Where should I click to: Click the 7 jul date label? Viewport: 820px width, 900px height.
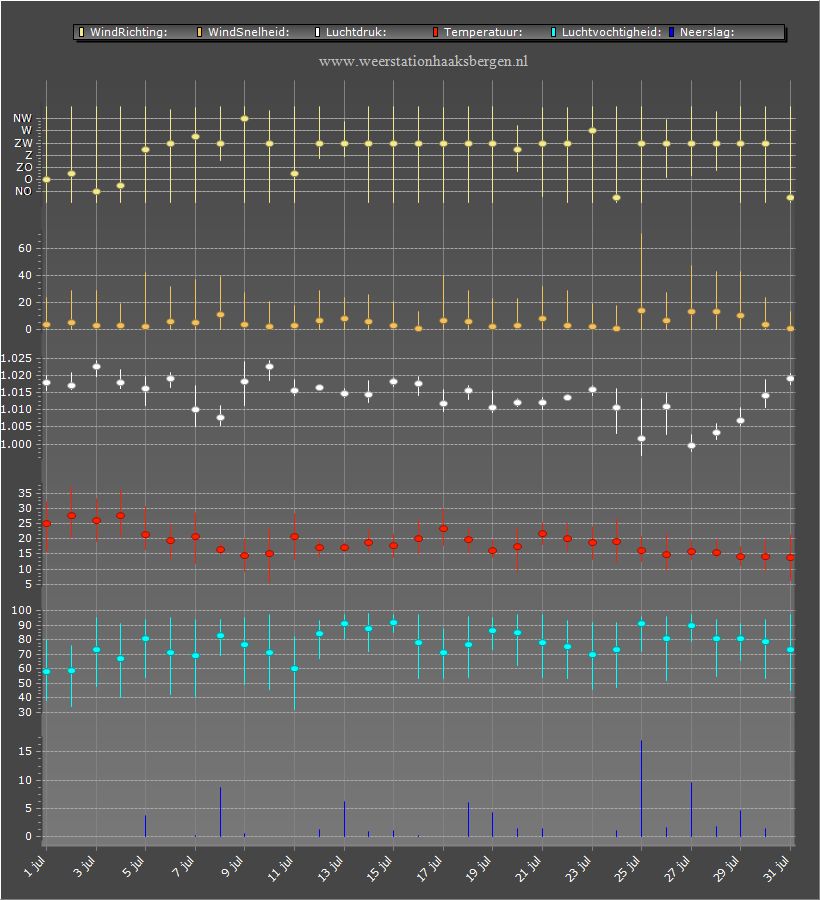pos(185,866)
